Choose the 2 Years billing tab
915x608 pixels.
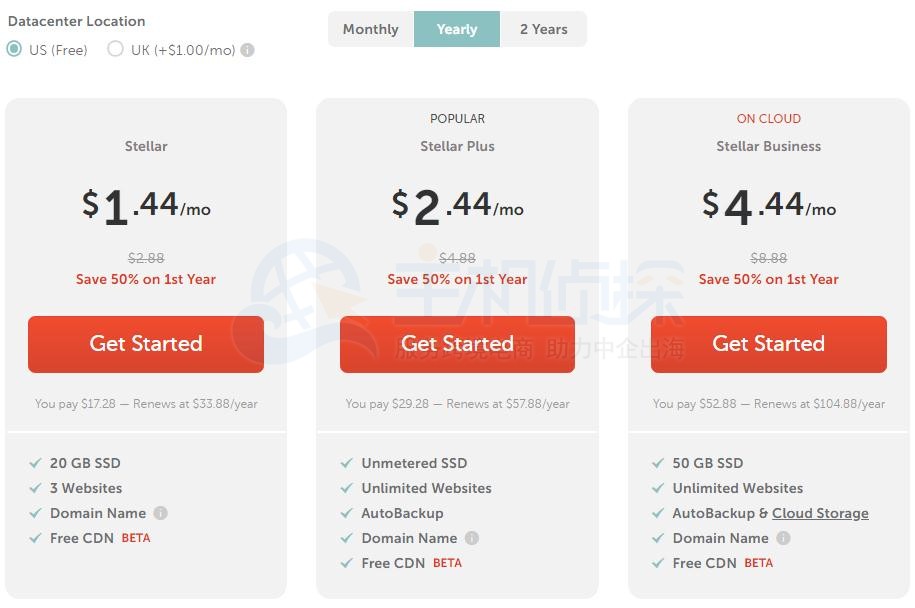click(x=543, y=29)
